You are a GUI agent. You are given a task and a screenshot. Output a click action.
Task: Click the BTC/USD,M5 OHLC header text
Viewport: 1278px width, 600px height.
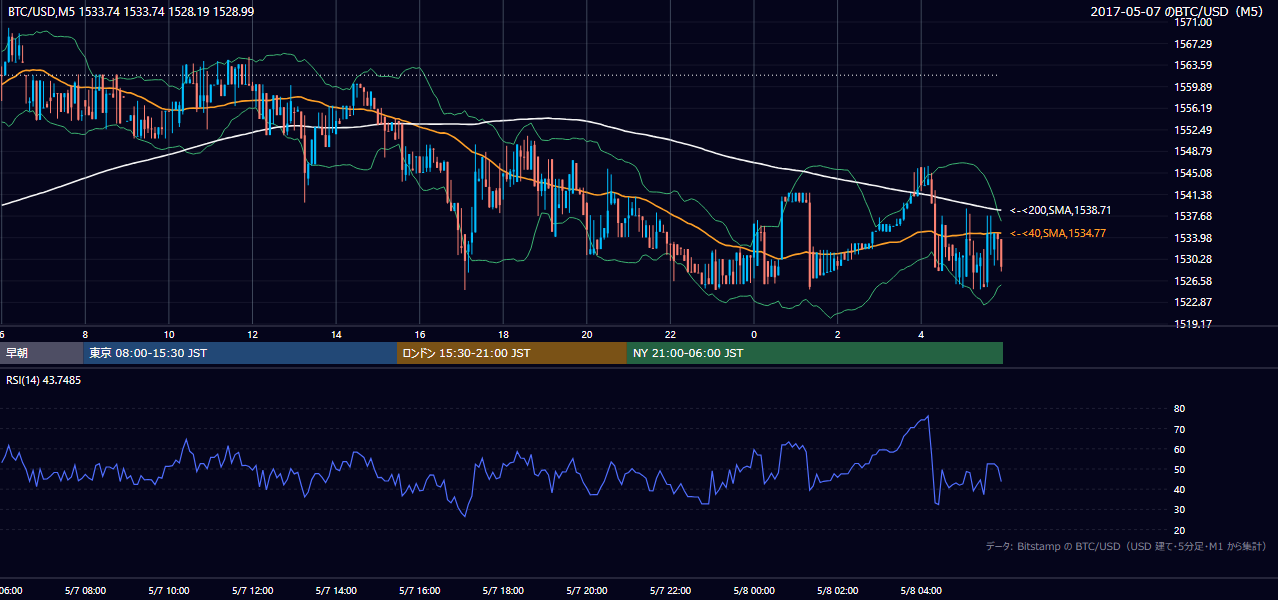click(x=130, y=11)
